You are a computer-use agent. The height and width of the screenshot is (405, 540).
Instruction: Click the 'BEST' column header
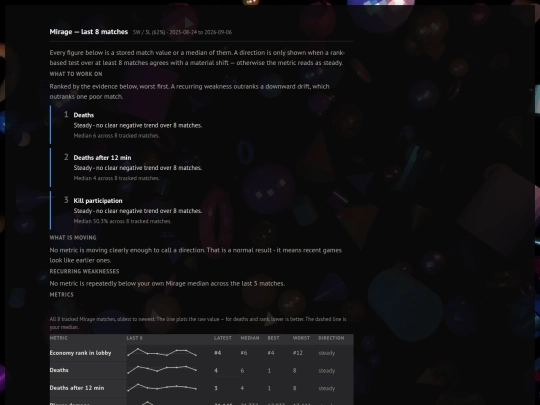(x=273, y=338)
